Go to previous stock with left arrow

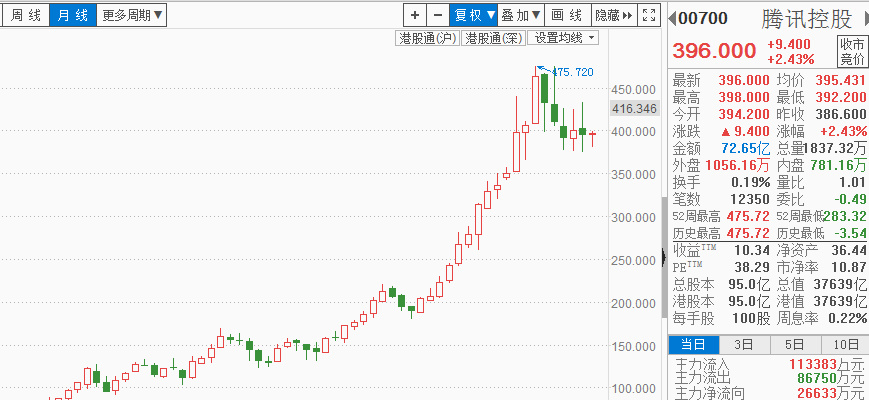[x=672, y=18]
